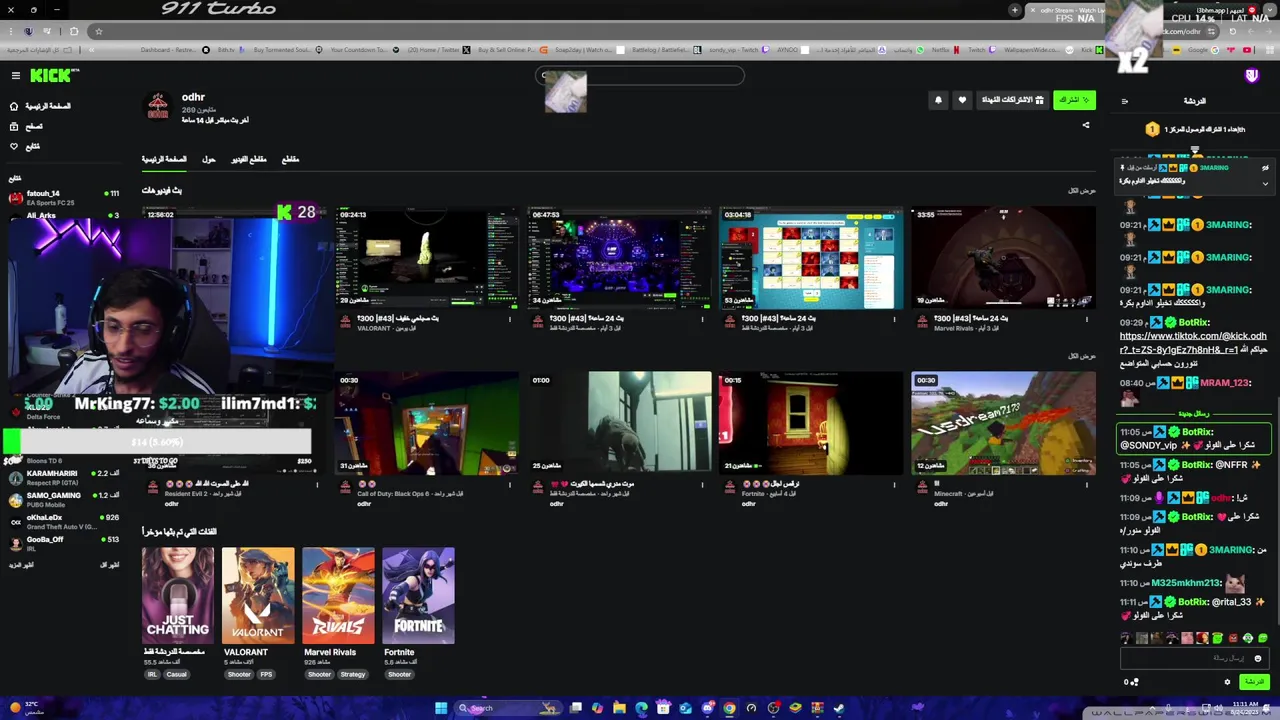Click the channel points icon below the chat
Screen dimensions: 1280x720
click(x=1132, y=682)
